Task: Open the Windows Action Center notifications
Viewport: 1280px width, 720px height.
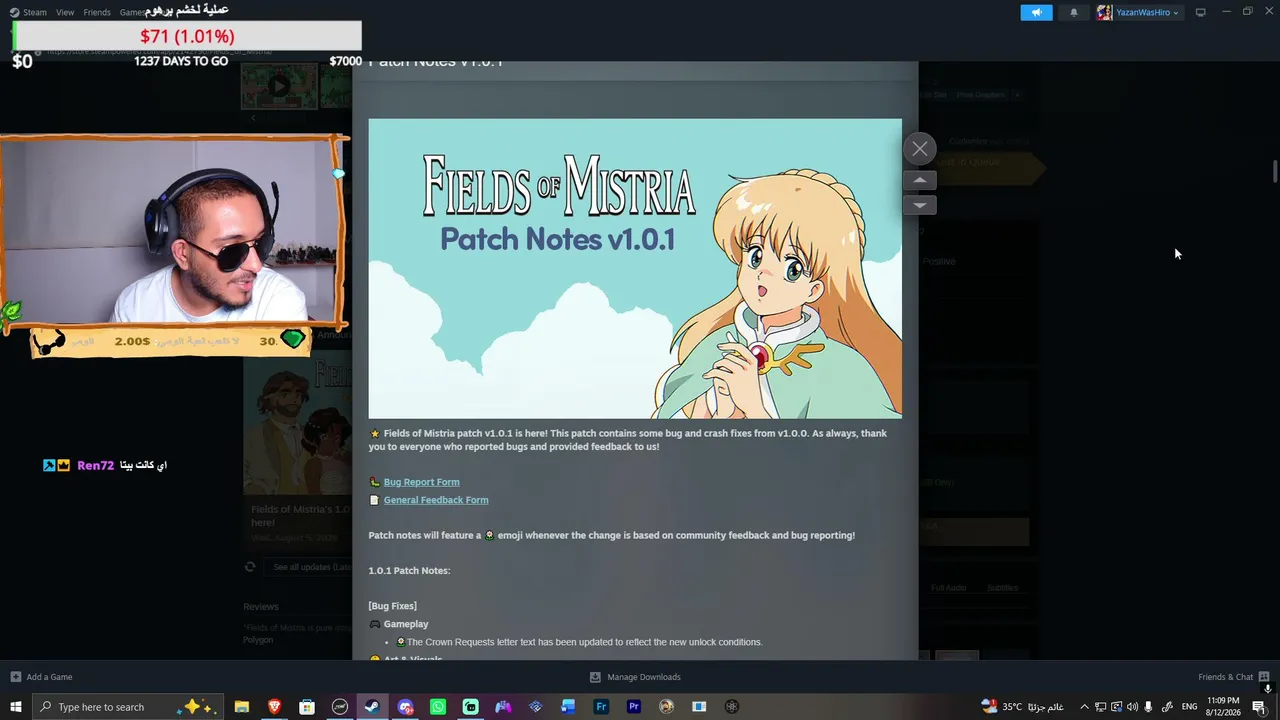Action: 1259,707
